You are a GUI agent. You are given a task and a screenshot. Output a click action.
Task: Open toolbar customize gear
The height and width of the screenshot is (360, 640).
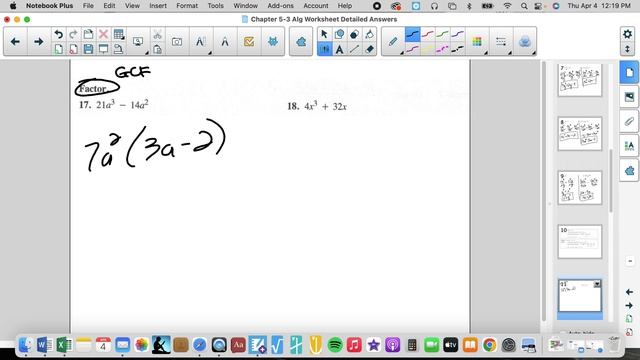point(627,34)
